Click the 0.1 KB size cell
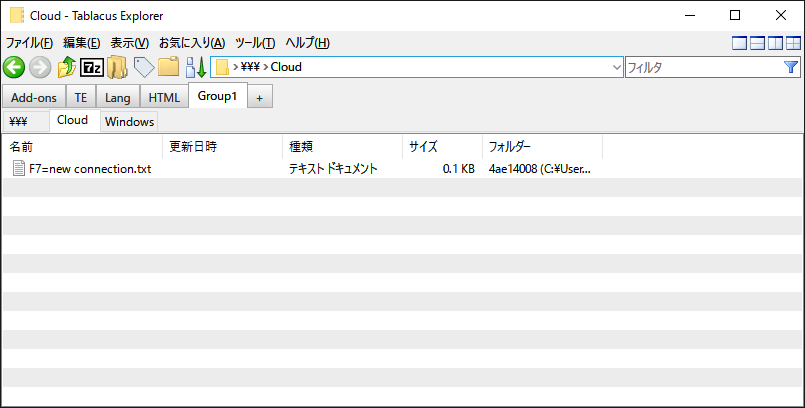Screen dimensions: 805x408 click(458, 169)
